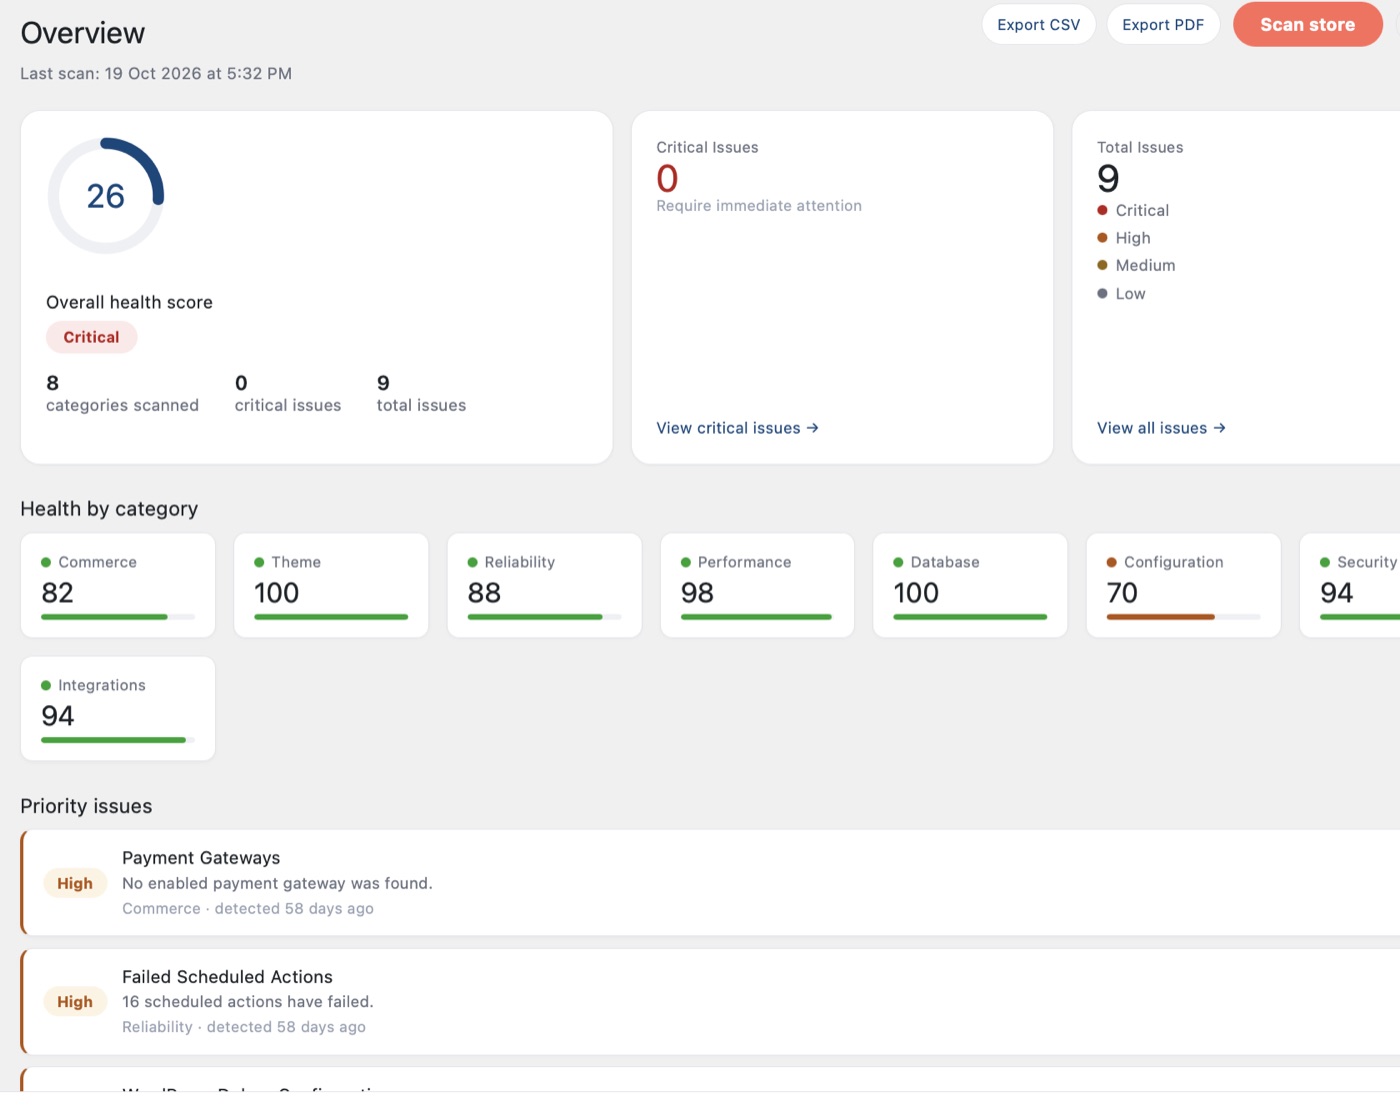Click the Total Issues count of 9
This screenshot has height=1108, width=1400.
[x=1108, y=179]
